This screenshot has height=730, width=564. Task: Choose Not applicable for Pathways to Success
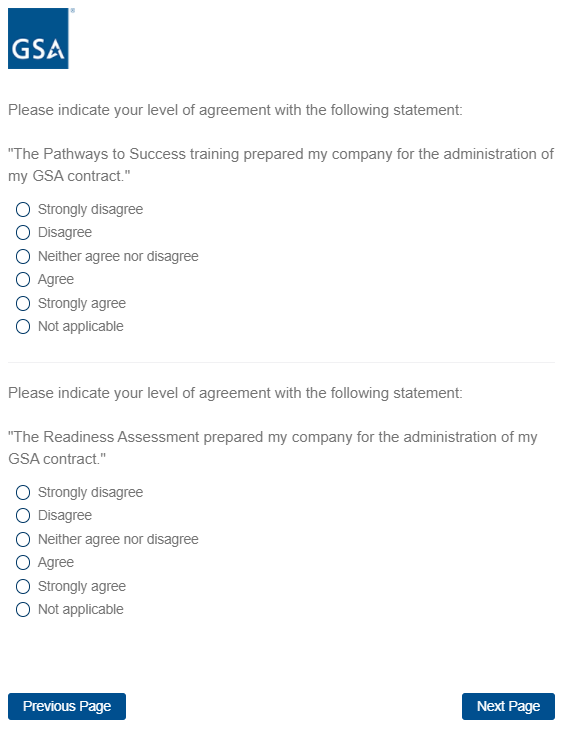click(23, 326)
